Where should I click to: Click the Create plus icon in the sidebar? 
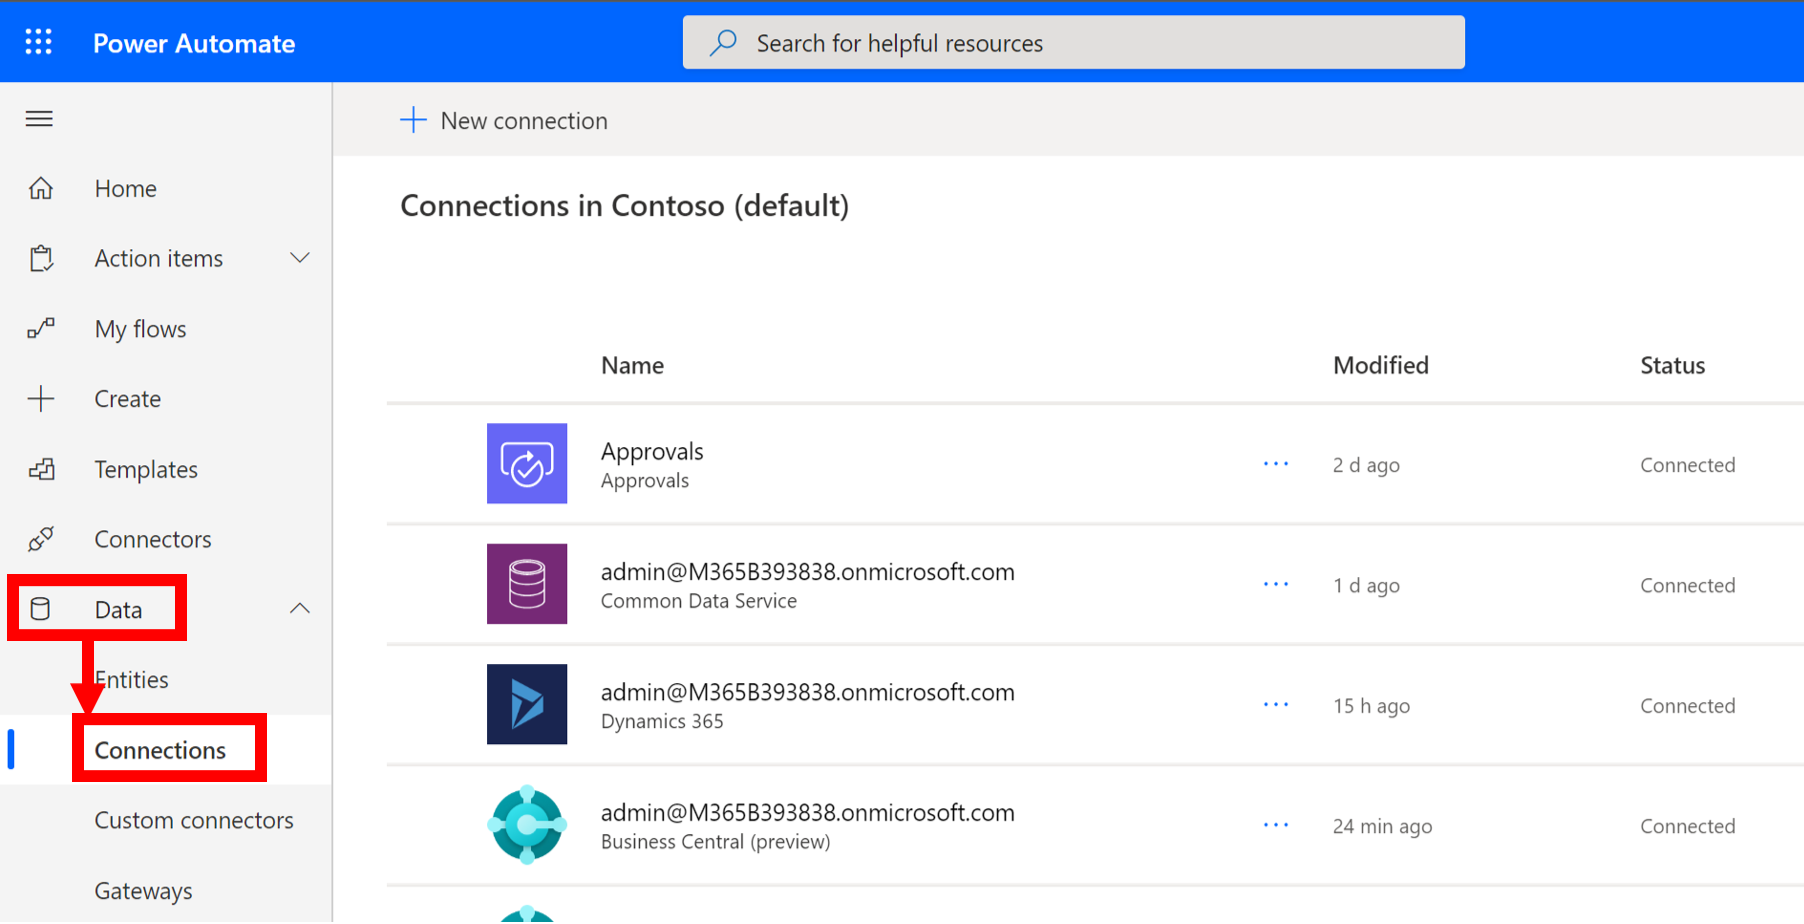pyautogui.click(x=41, y=398)
